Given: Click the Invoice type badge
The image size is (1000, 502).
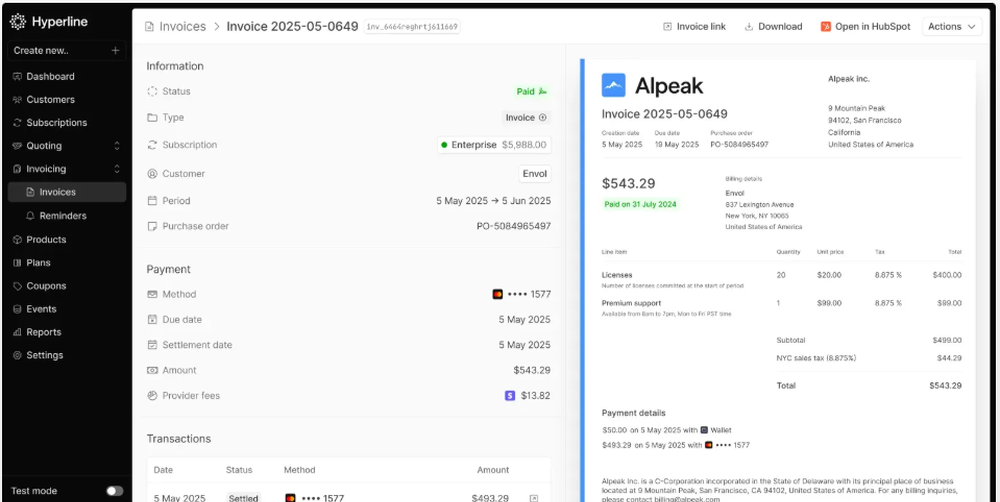Looking at the screenshot, I should [526, 117].
